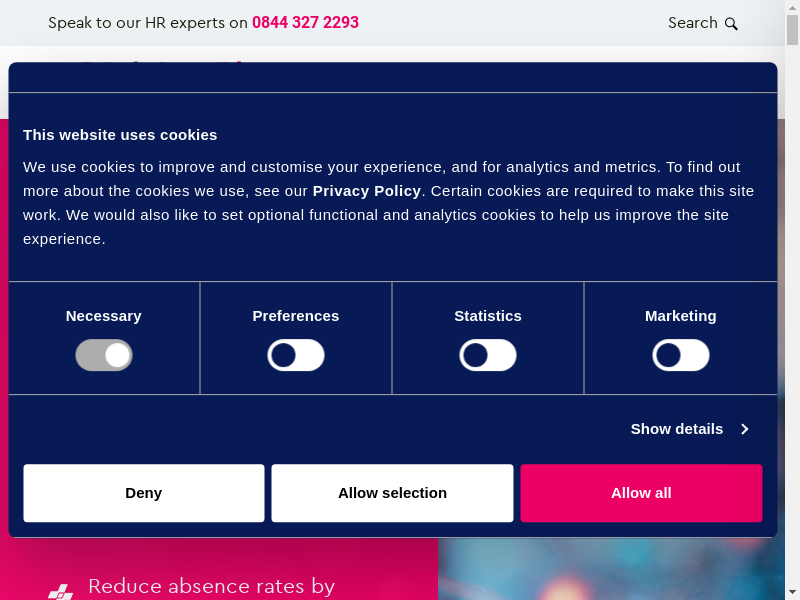Click the 0844 327 2293 phone number
Image resolution: width=800 pixels, height=600 pixels.
(x=305, y=23)
